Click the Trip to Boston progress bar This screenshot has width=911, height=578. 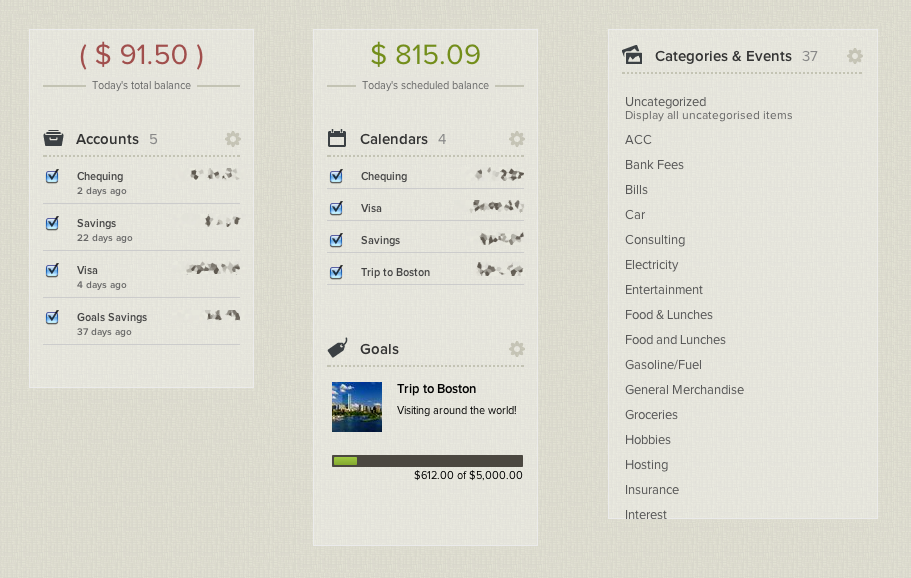pos(426,461)
